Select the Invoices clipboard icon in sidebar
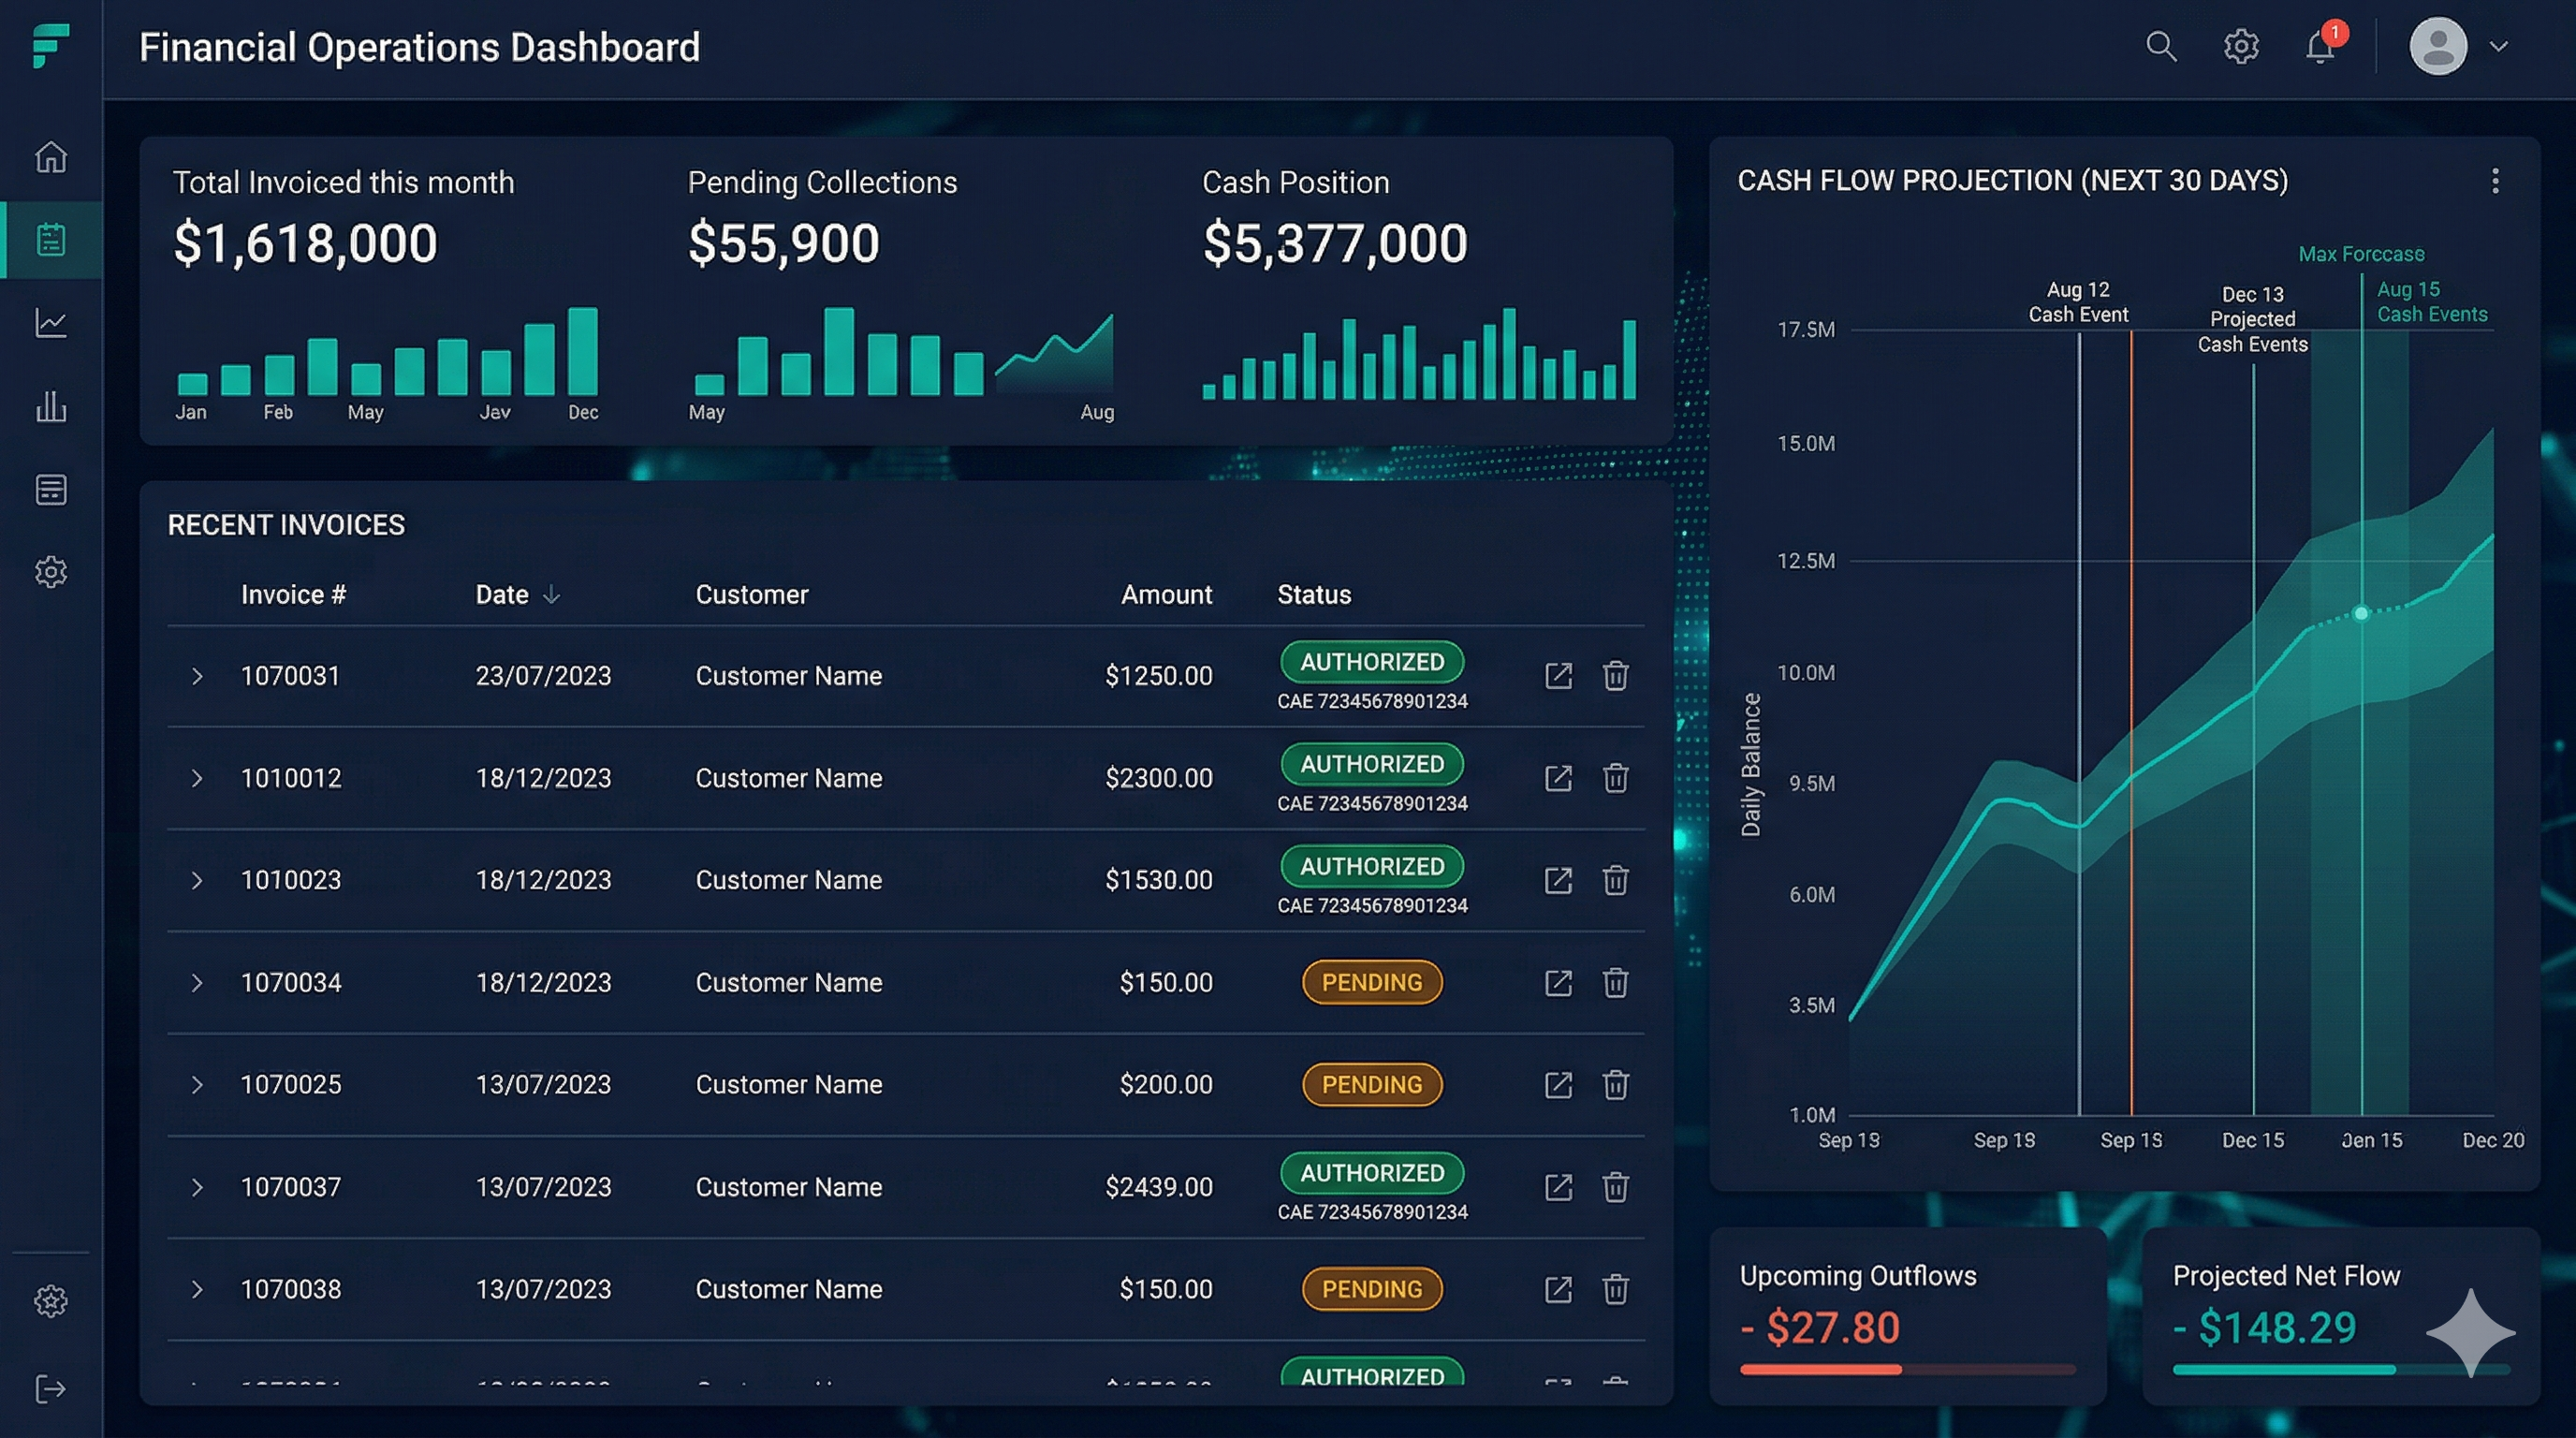The height and width of the screenshot is (1438, 2576). 50,238
